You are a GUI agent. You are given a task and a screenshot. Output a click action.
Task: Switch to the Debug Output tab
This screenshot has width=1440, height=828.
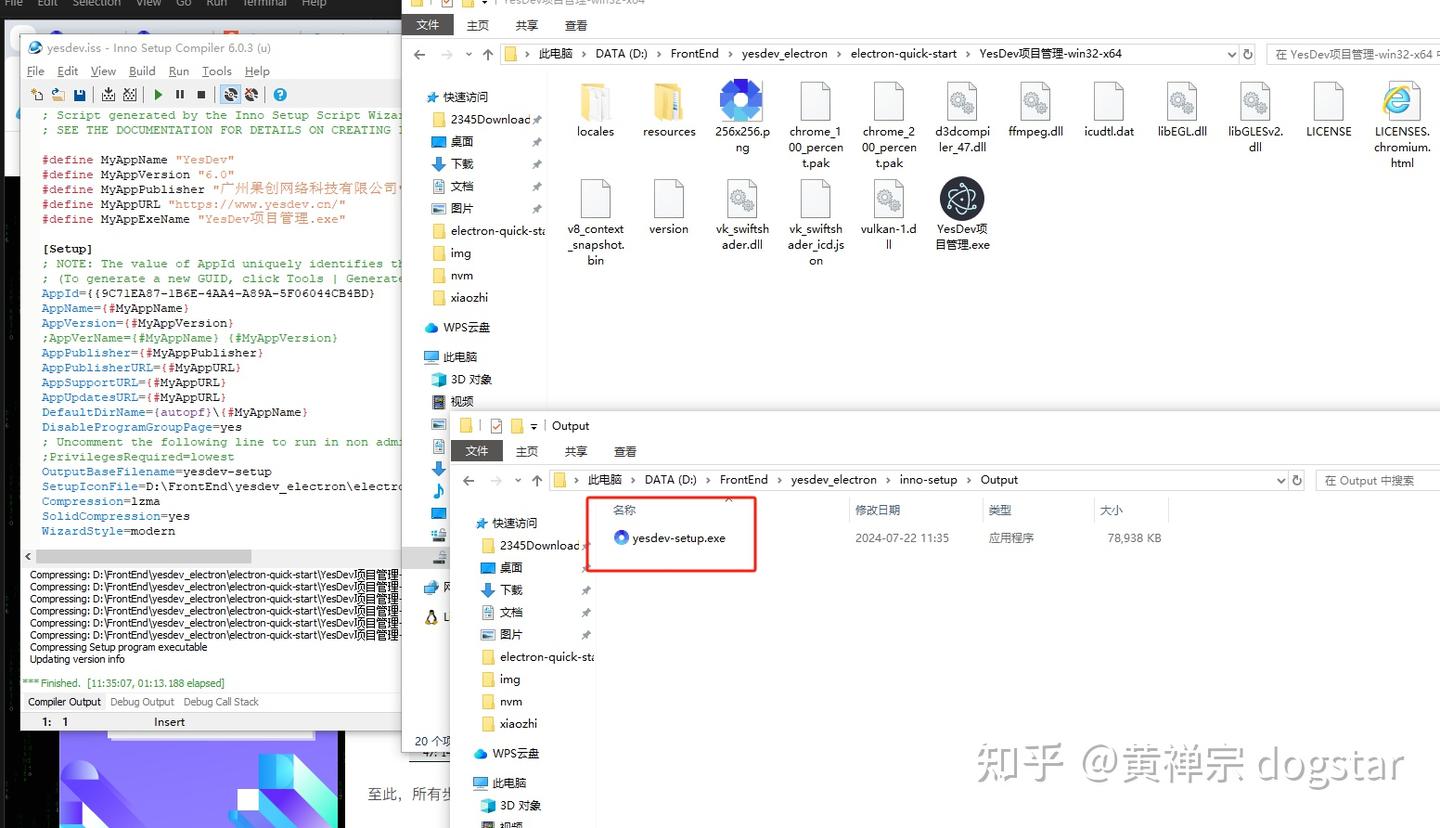point(141,701)
